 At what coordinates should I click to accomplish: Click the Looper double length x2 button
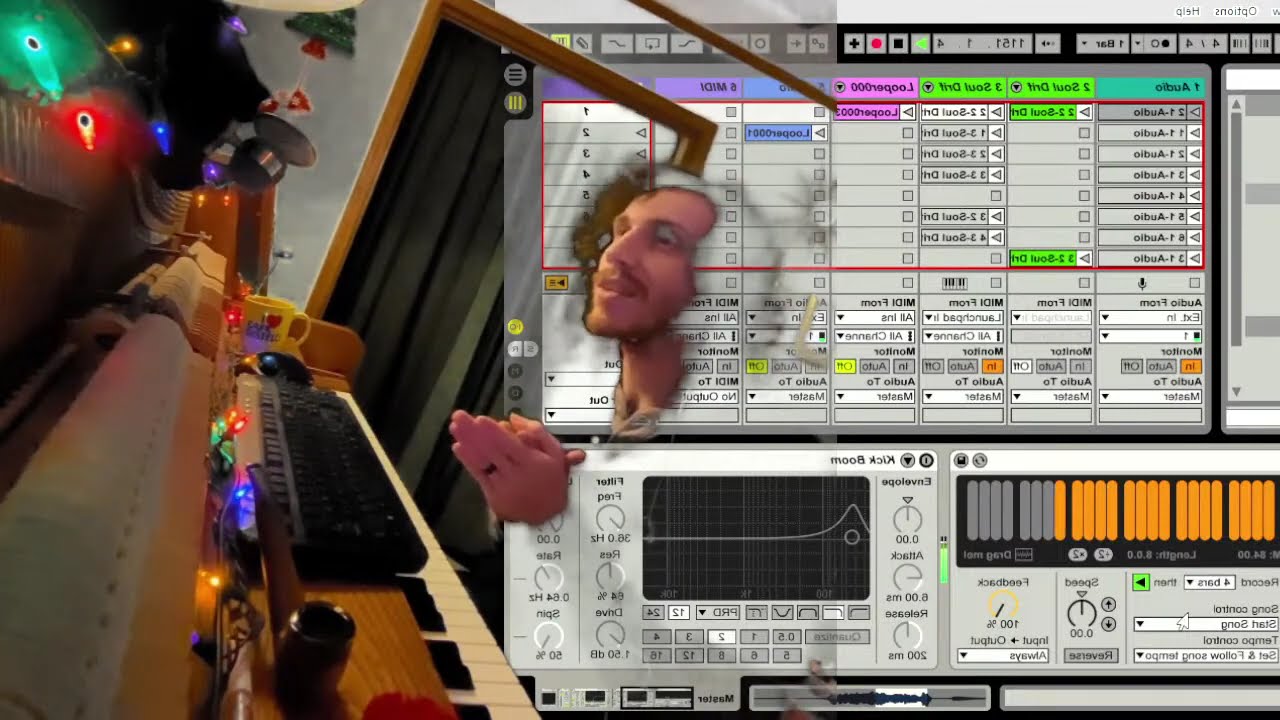click(x=1078, y=554)
